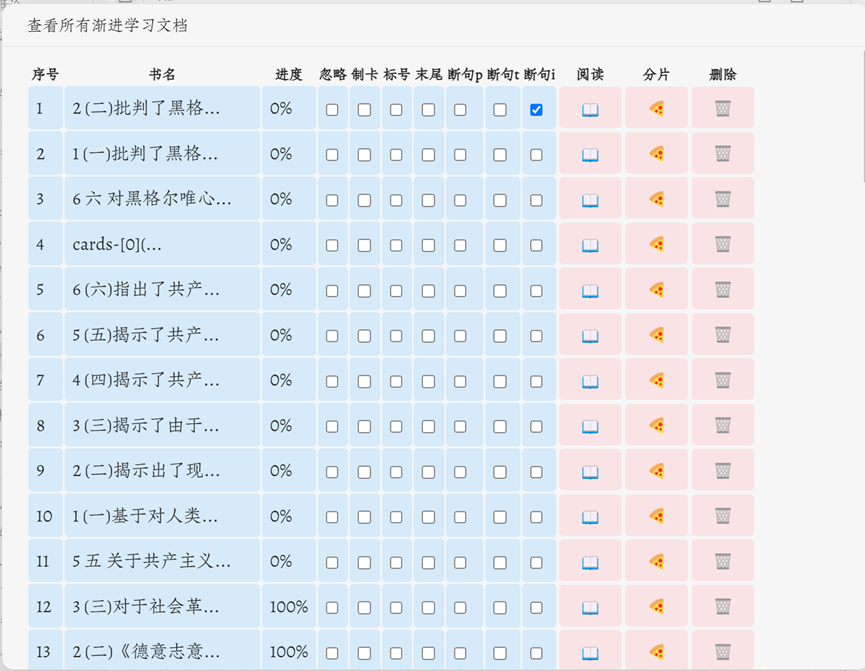Select book name '1 (一)基于对人类…'
This screenshot has width=865, height=671.
pos(162,515)
